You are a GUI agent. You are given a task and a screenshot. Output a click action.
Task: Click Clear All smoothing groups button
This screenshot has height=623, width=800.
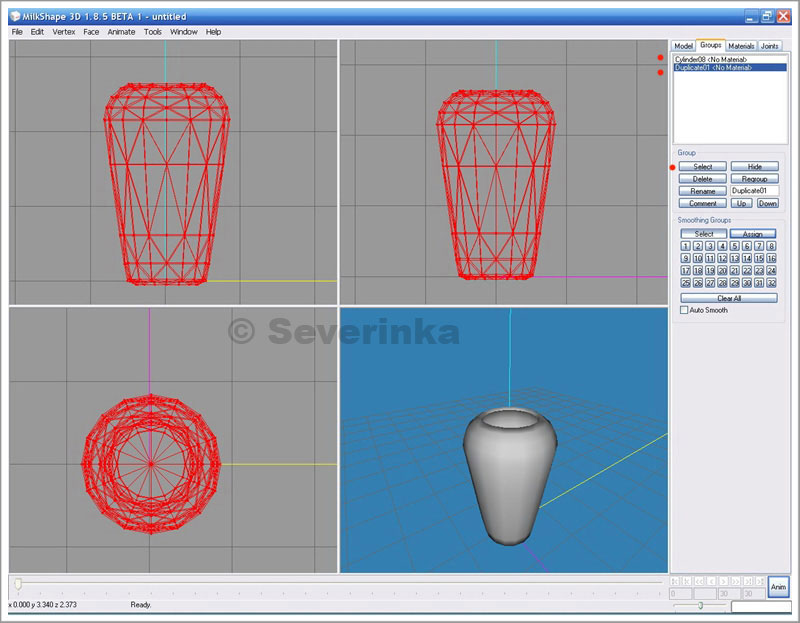click(728, 298)
